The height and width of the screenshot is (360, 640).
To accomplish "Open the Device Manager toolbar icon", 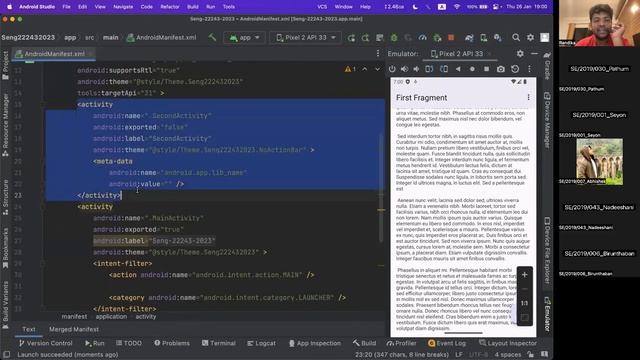I will (x=484, y=38).
